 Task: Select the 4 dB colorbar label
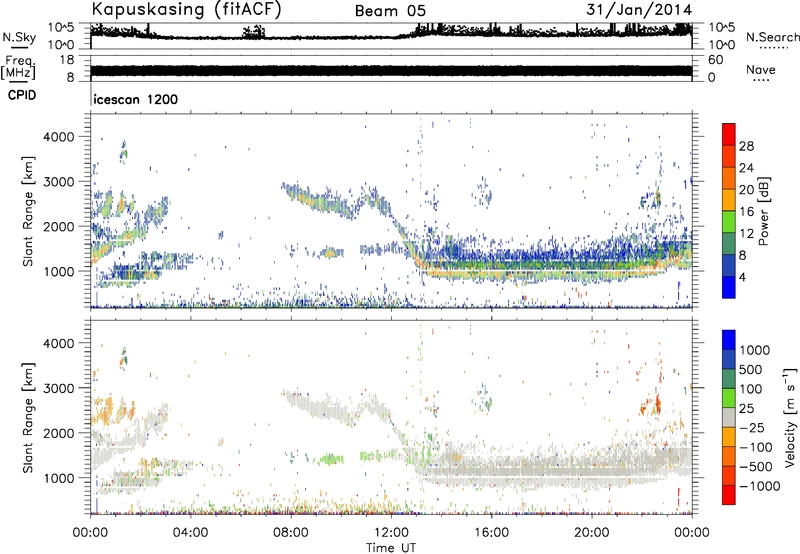click(x=742, y=278)
